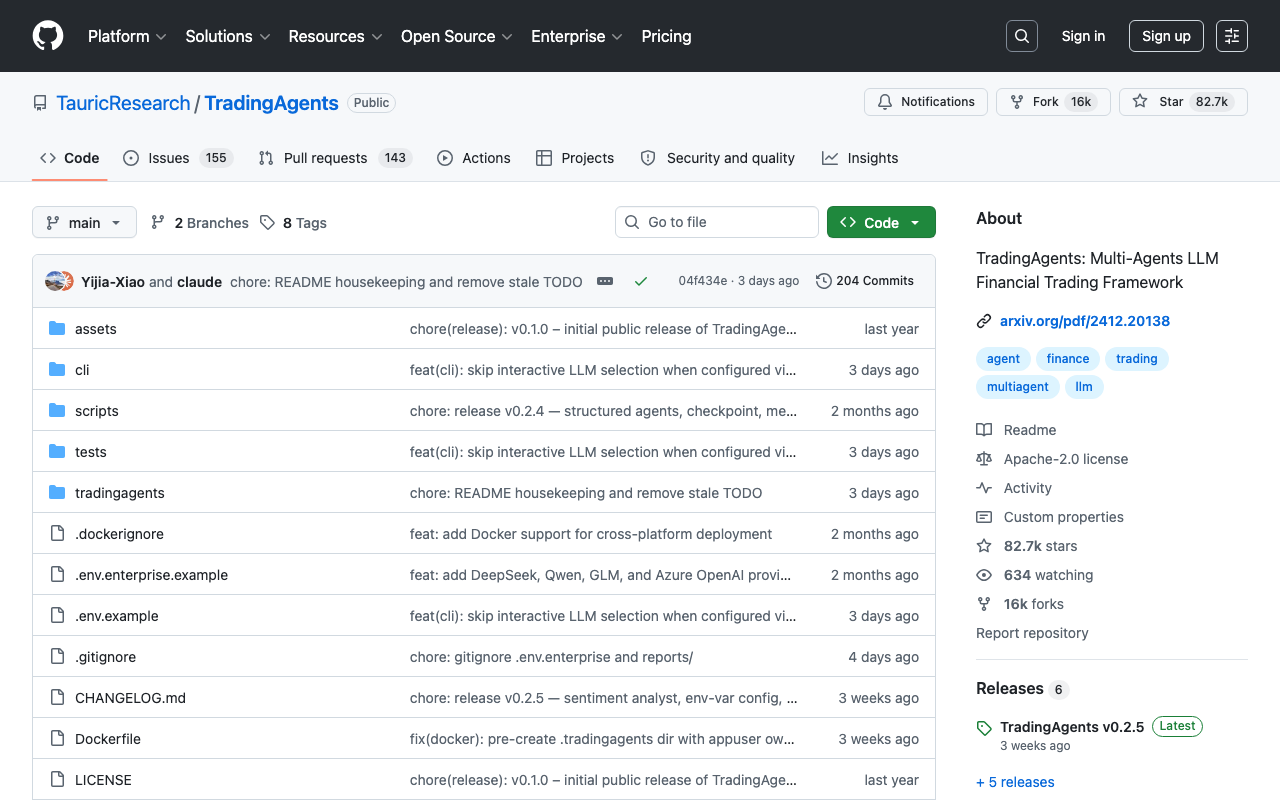
Task: Expand the Platform menu
Action: pyautogui.click(x=125, y=36)
